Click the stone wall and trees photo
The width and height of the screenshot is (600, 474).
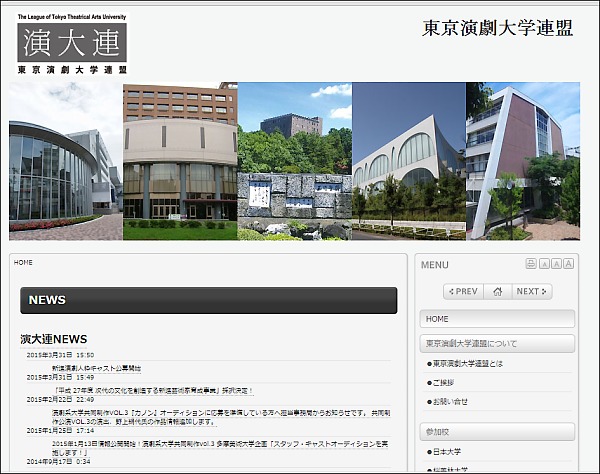tap(295, 161)
